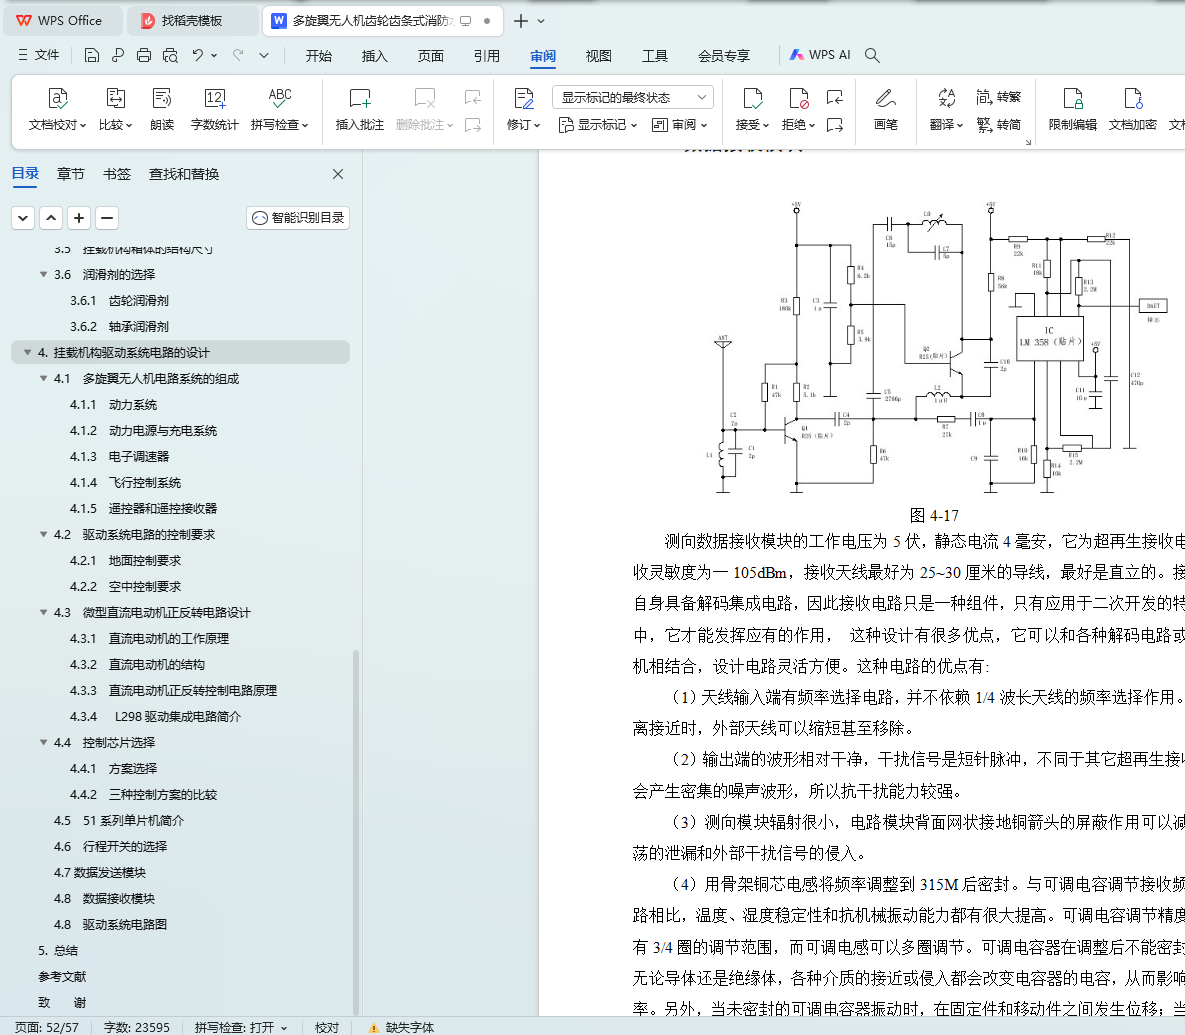This screenshot has width=1185, height=1035.
Task: Click the 缺失字体 warning in status bar
Action: coord(401,1027)
